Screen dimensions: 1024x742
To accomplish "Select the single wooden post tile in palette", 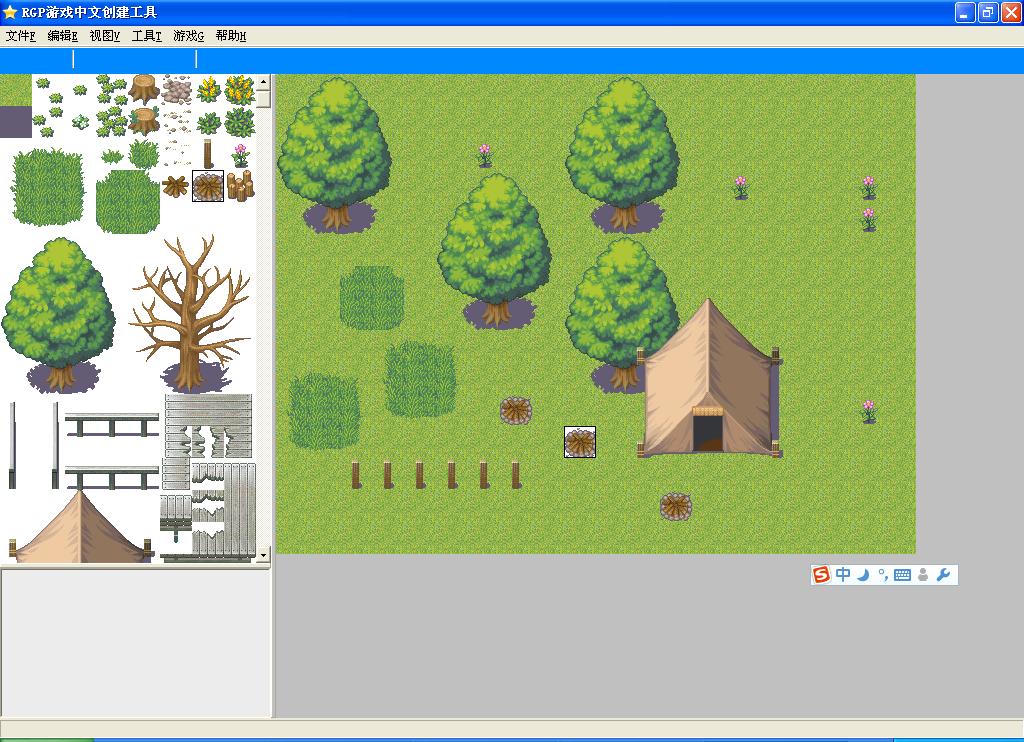I will point(208,153).
